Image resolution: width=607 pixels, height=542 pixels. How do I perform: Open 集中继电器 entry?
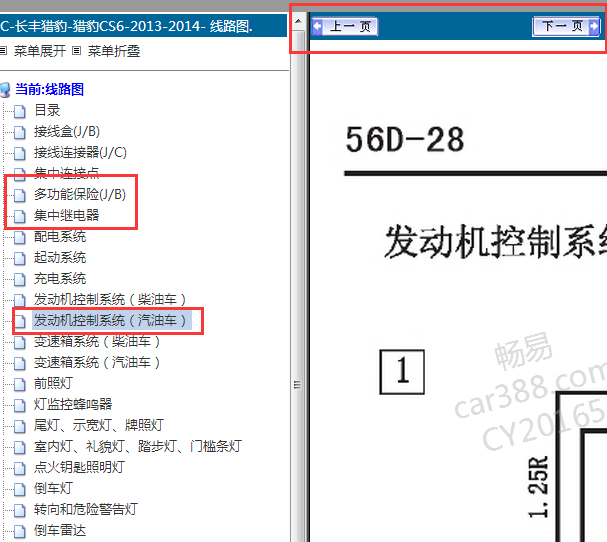pos(67,215)
